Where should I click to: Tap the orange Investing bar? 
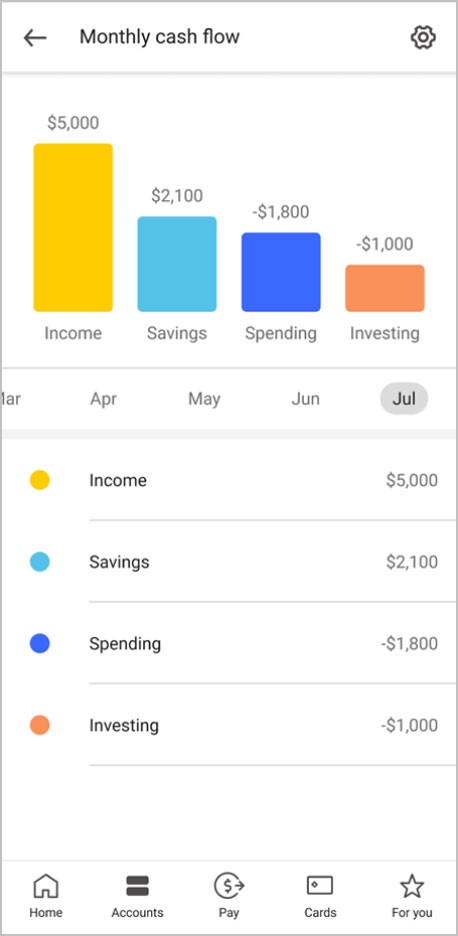(385, 288)
